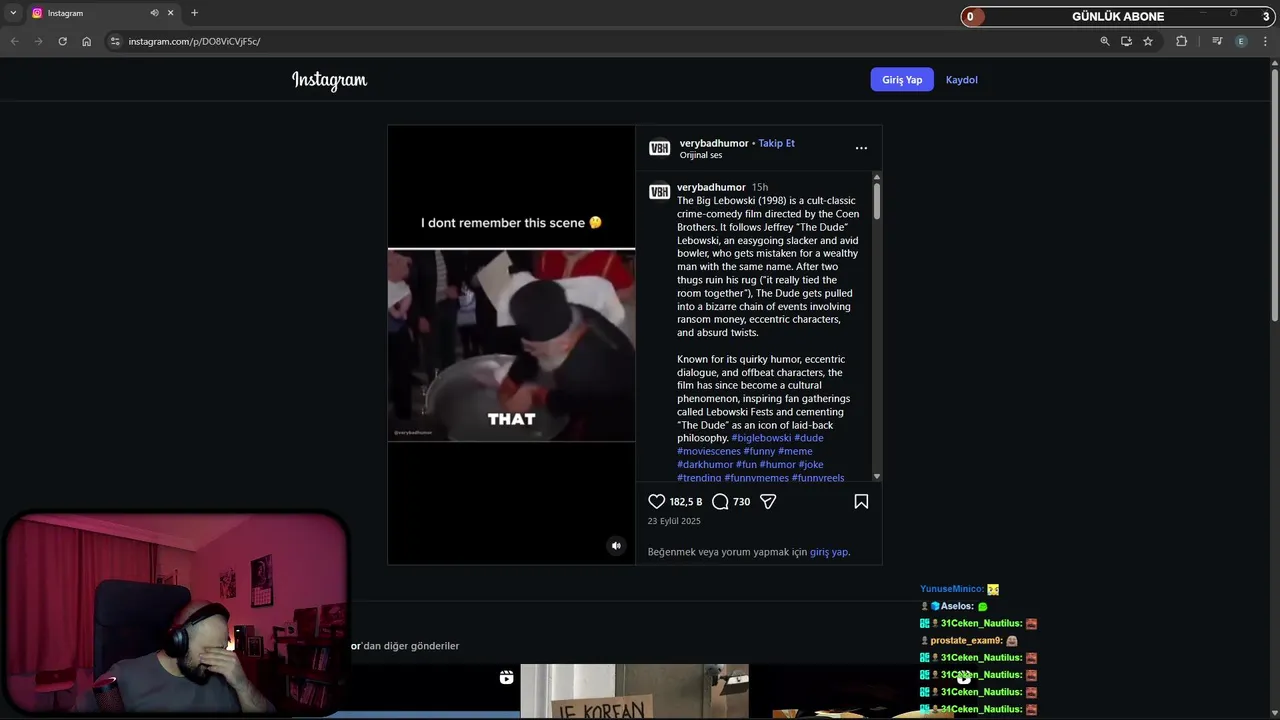The height and width of the screenshot is (720, 1280).
Task: Open Chrome three-dot menu
Action: (x=1266, y=41)
